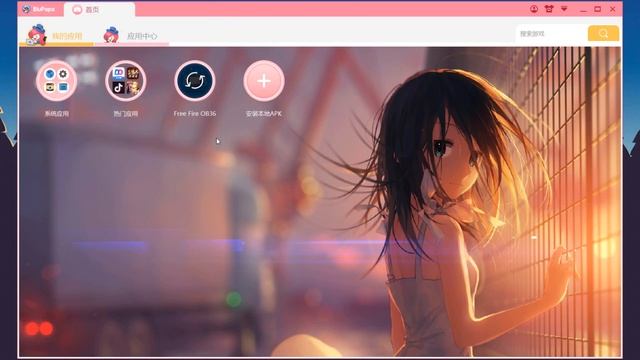
Task: Click the 安装本地APK label
Action: 264,113
